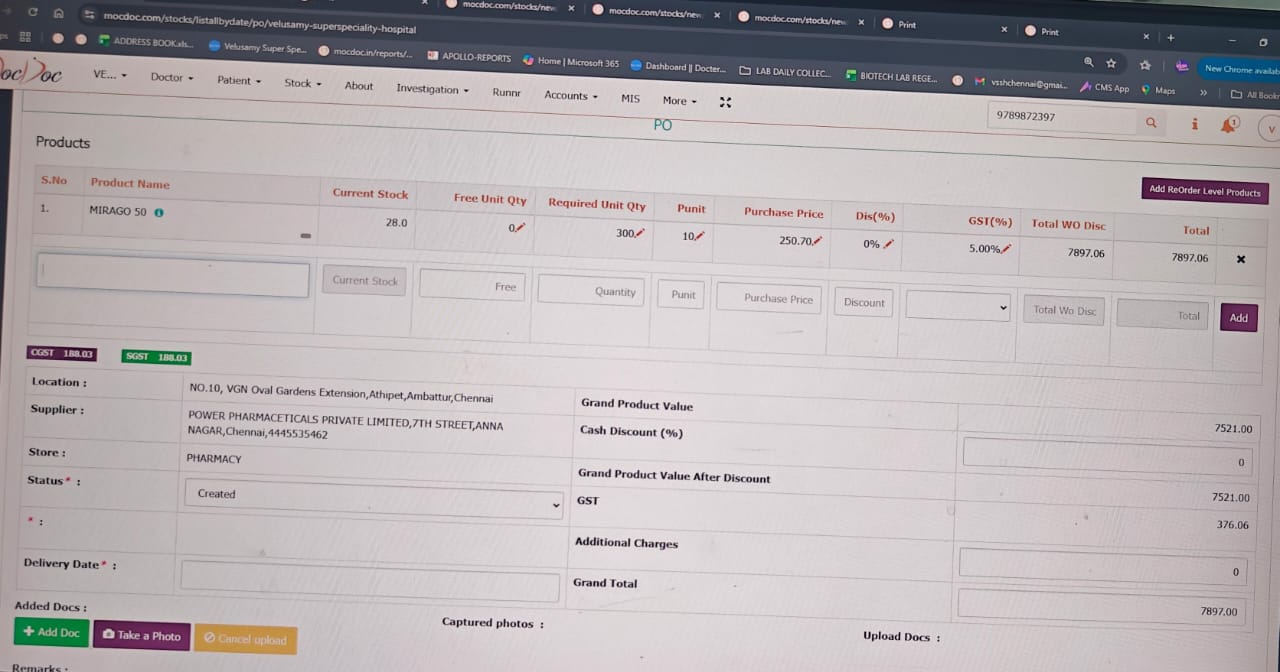Toggle the fullscreen expand icon in the navbar
The image size is (1280, 672).
pos(726,102)
